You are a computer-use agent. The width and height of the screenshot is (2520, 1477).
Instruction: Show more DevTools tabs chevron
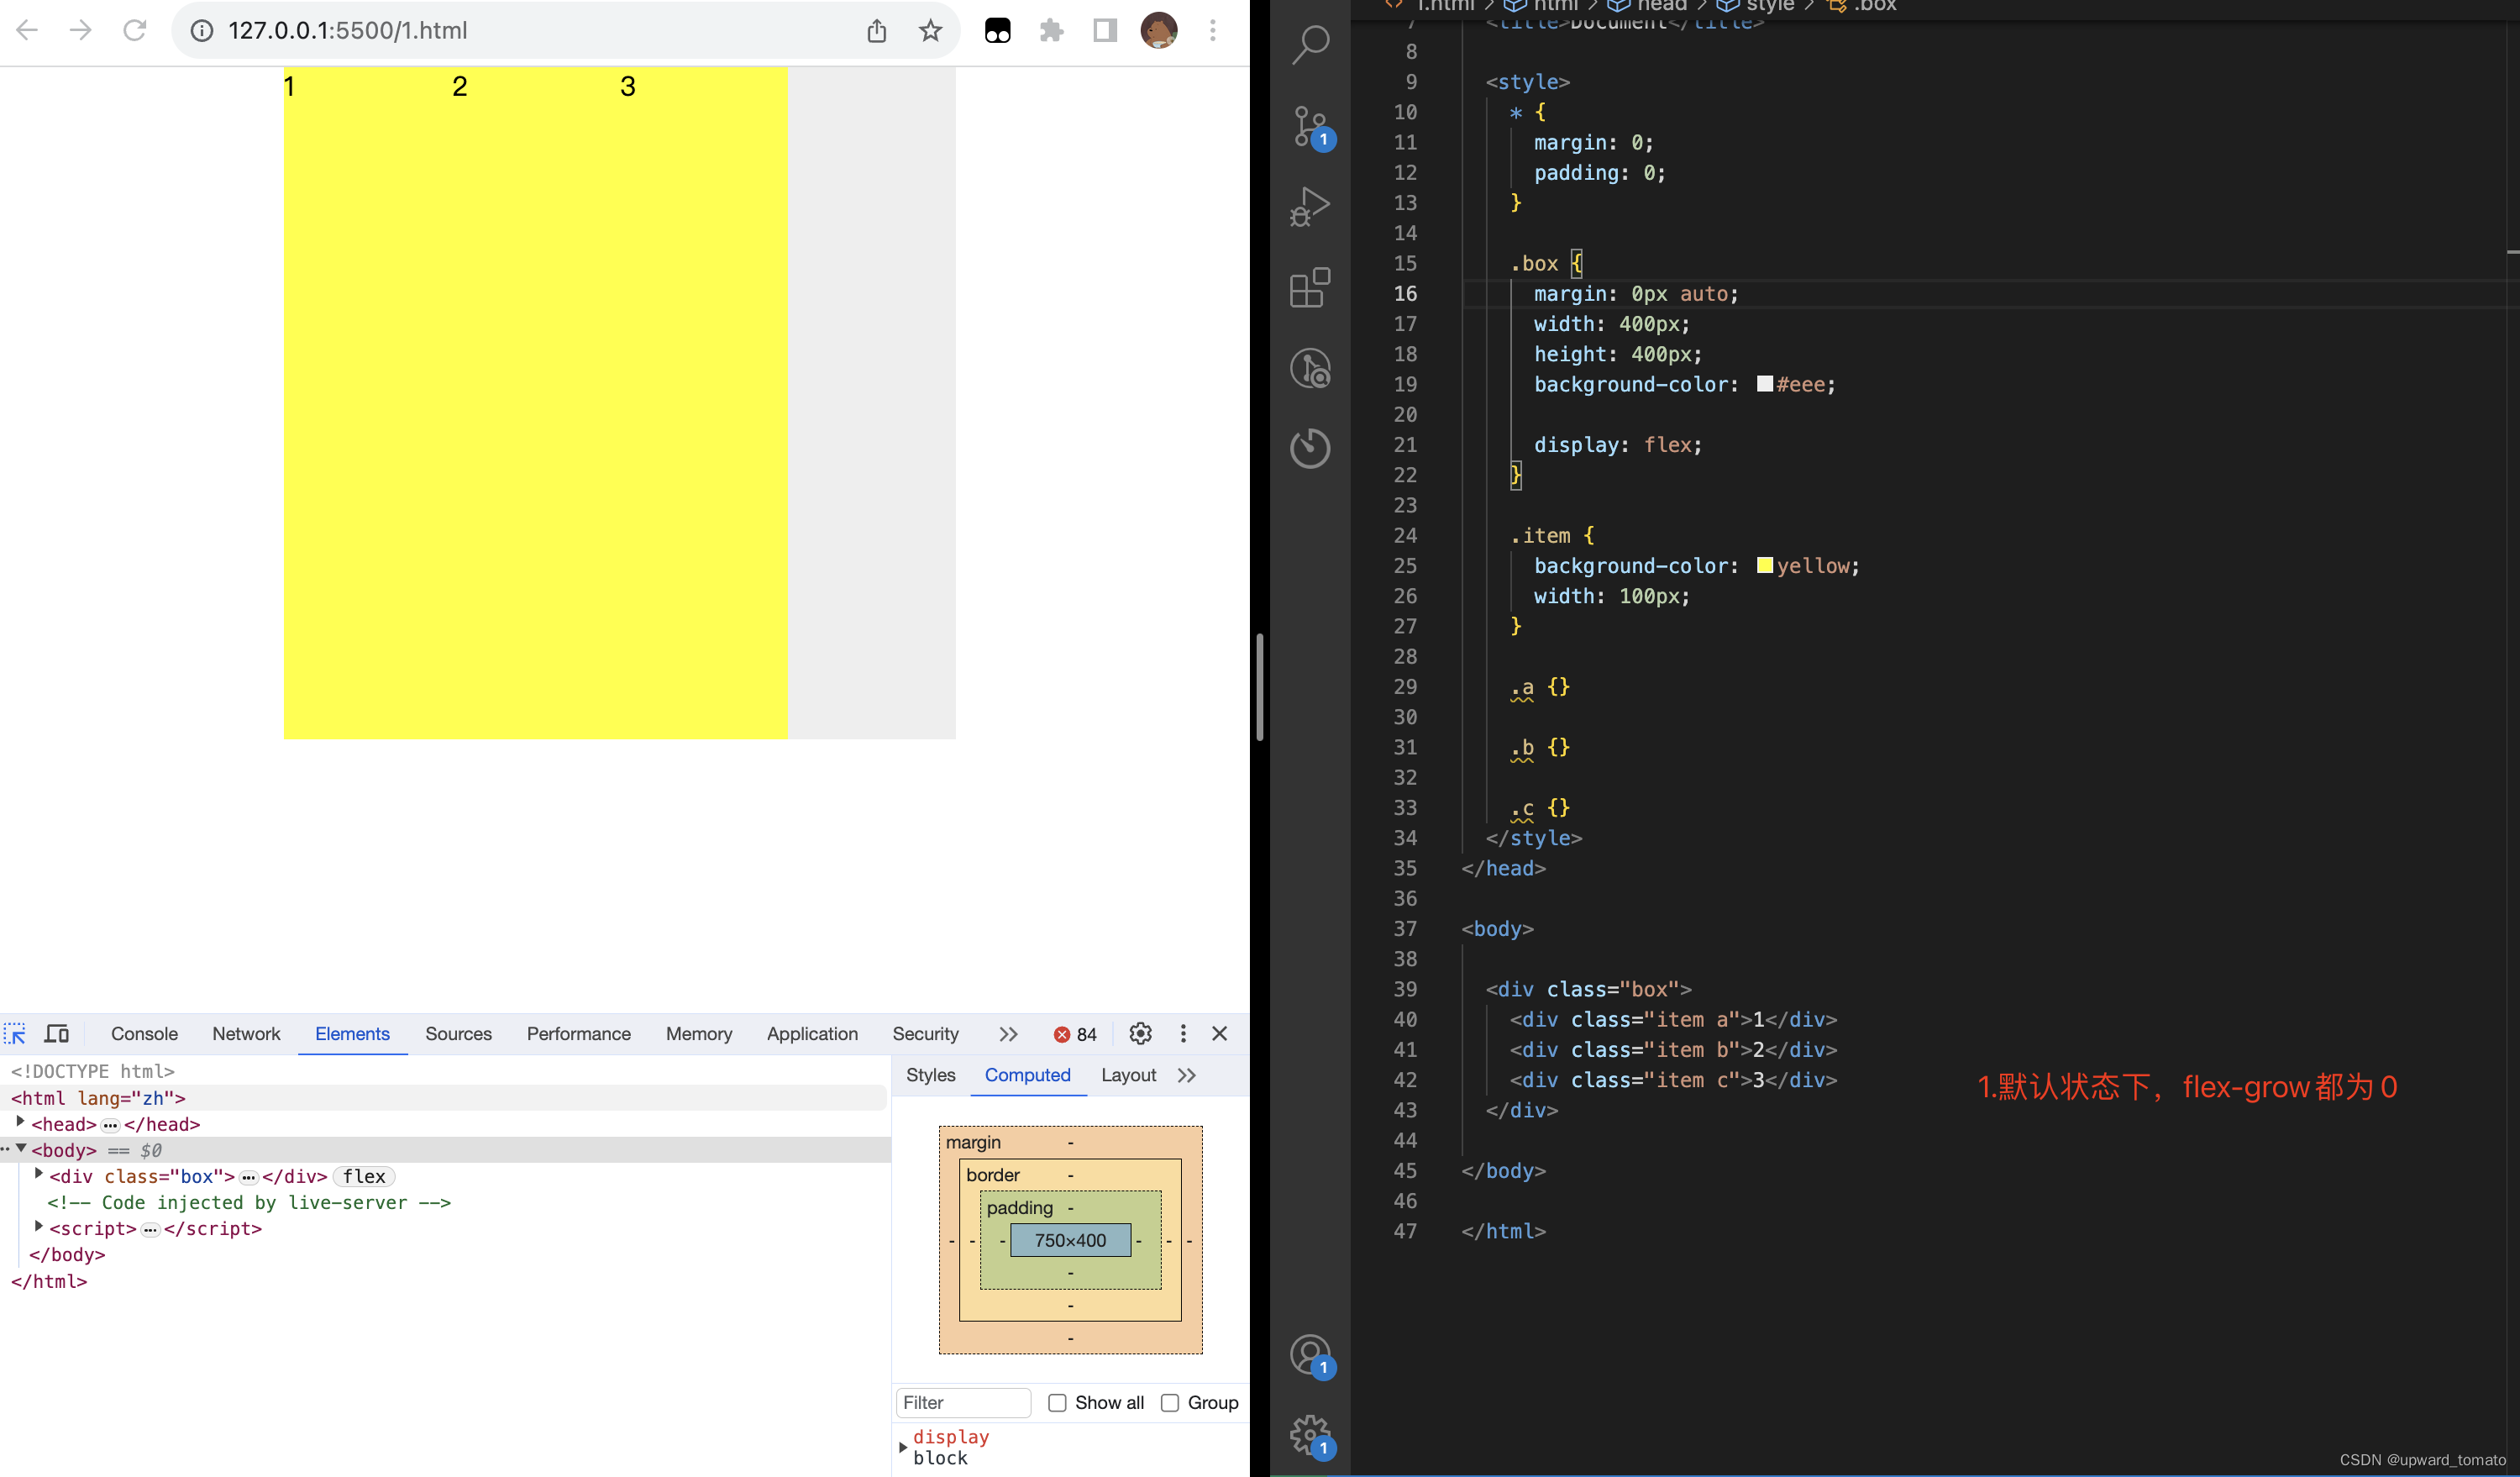point(1008,1034)
